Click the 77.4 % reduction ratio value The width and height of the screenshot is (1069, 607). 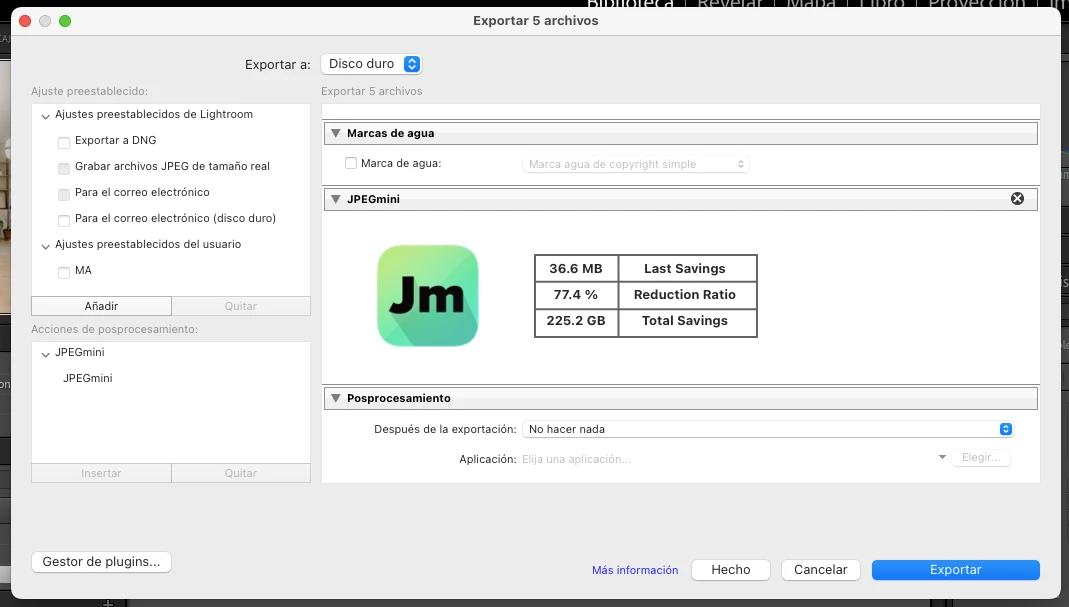point(576,295)
